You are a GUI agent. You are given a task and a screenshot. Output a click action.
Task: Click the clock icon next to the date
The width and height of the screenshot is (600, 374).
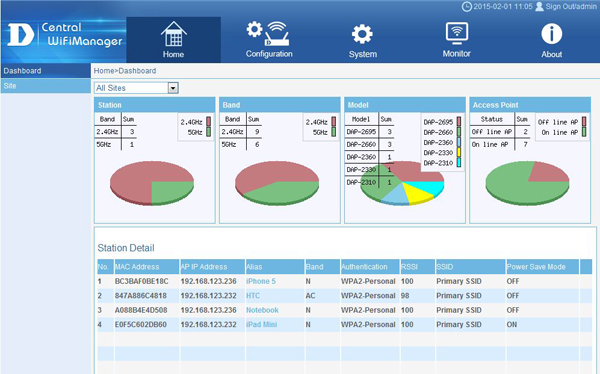(466, 7)
